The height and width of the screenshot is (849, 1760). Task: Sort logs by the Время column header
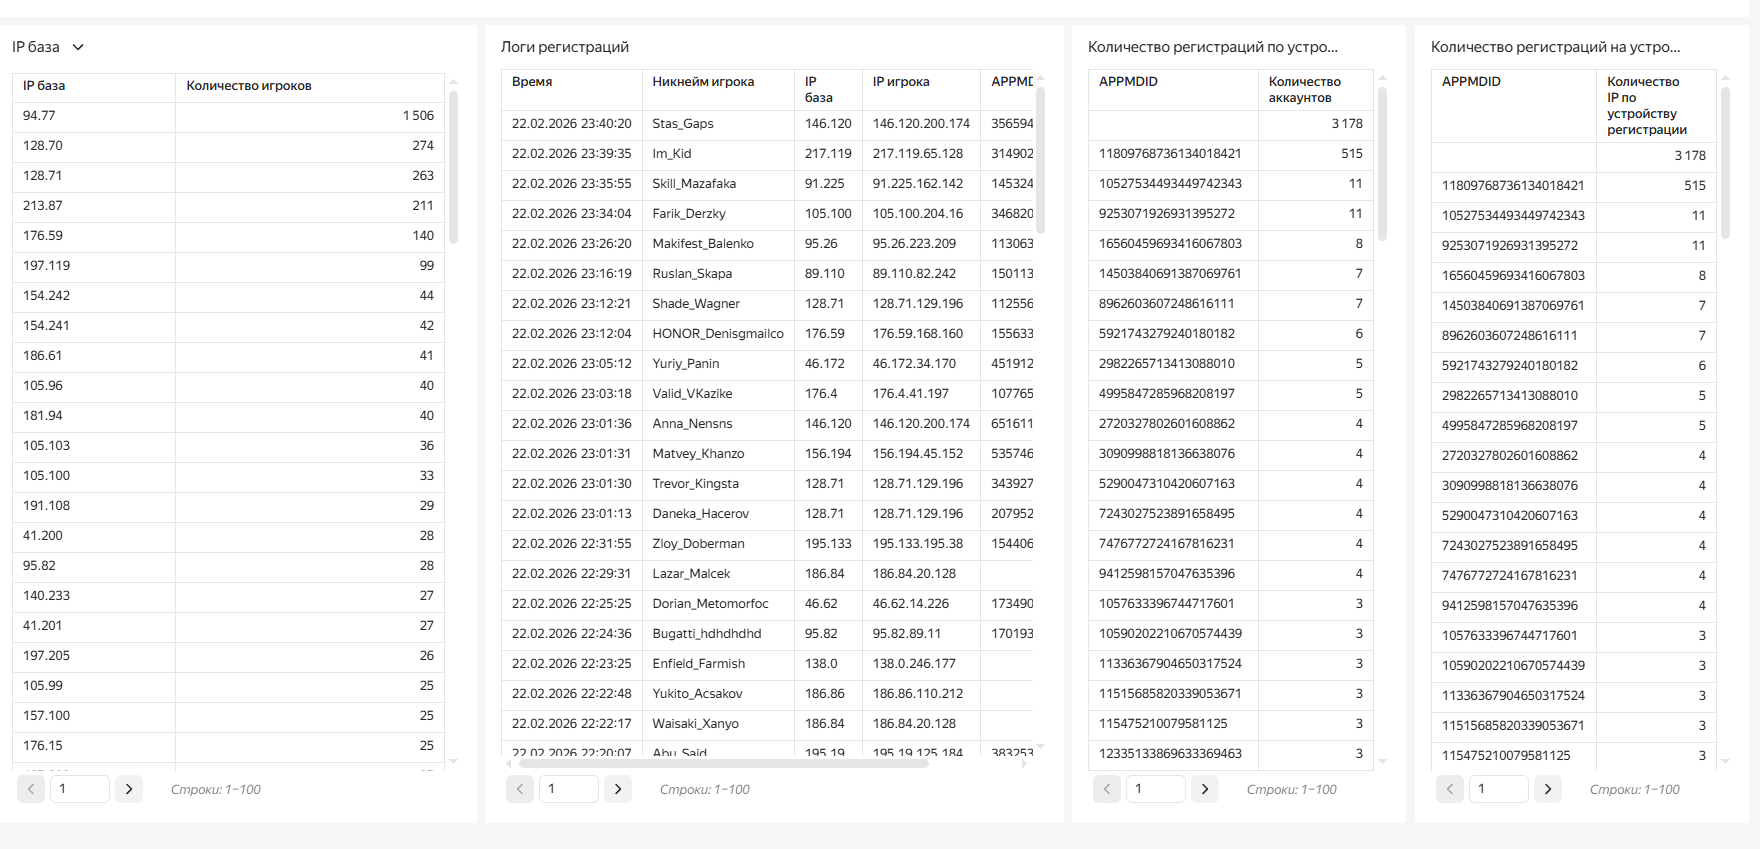(532, 82)
